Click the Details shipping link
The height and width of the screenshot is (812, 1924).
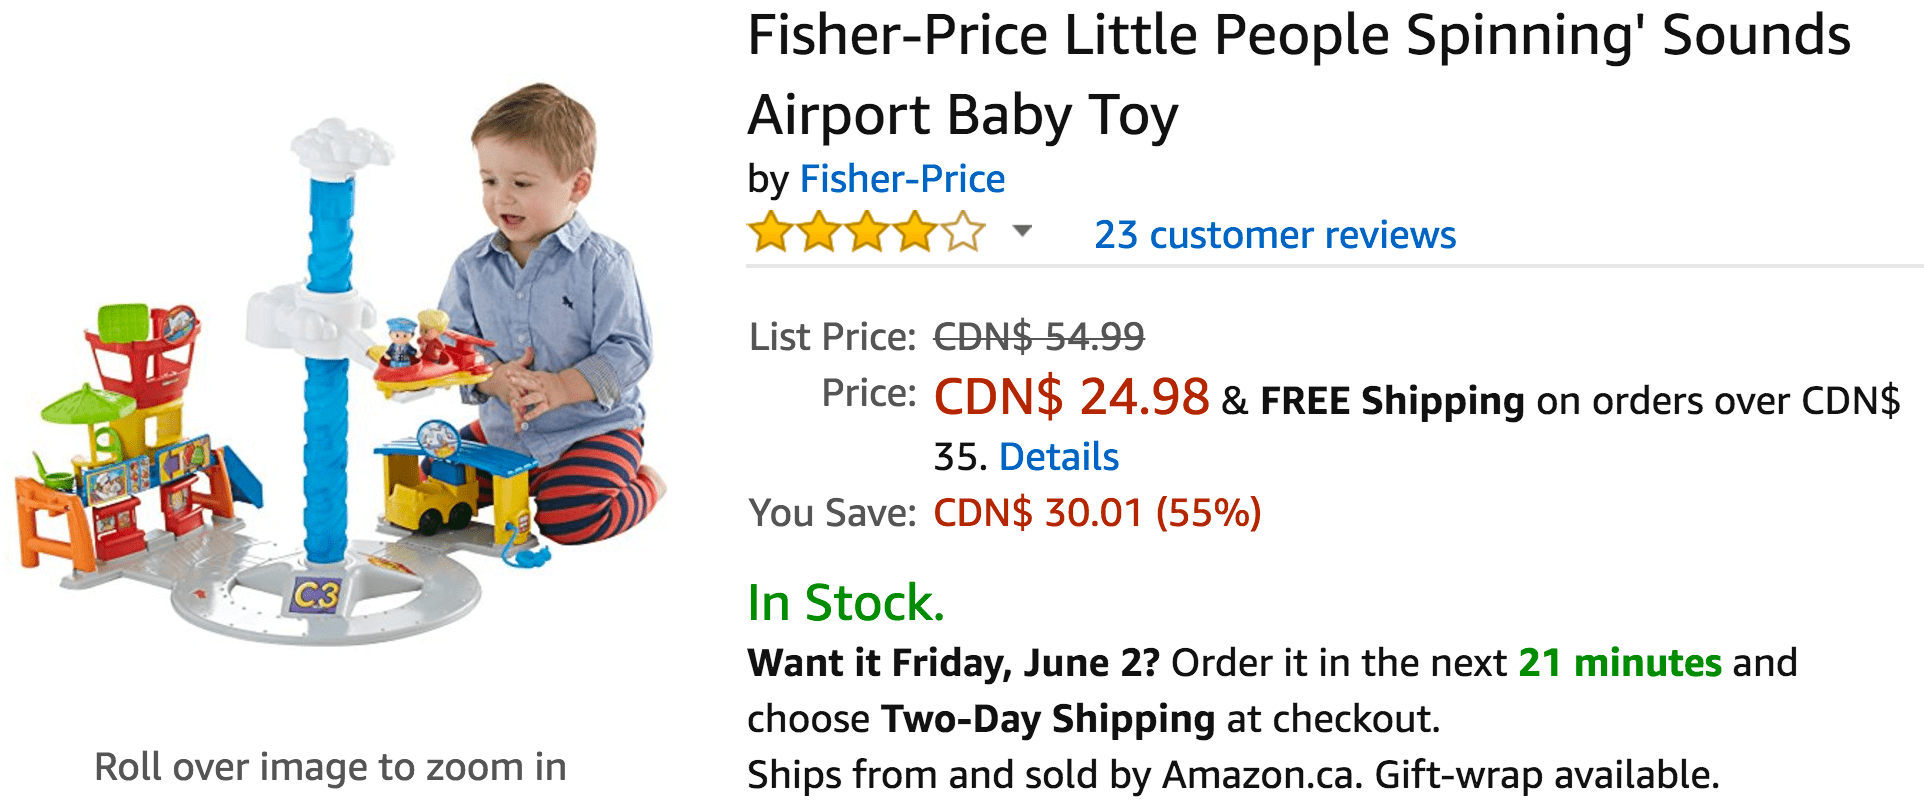point(1059,457)
